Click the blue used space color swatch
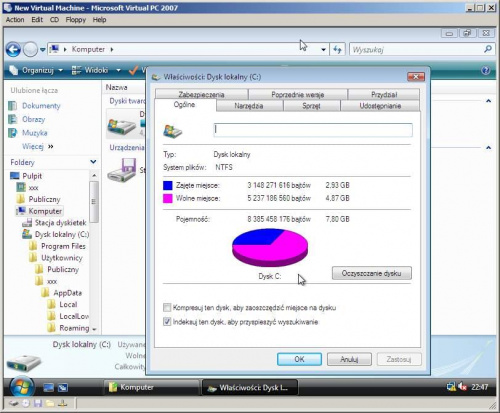The width and height of the screenshot is (500, 413). pyautogui.click(x=168, y=185)
